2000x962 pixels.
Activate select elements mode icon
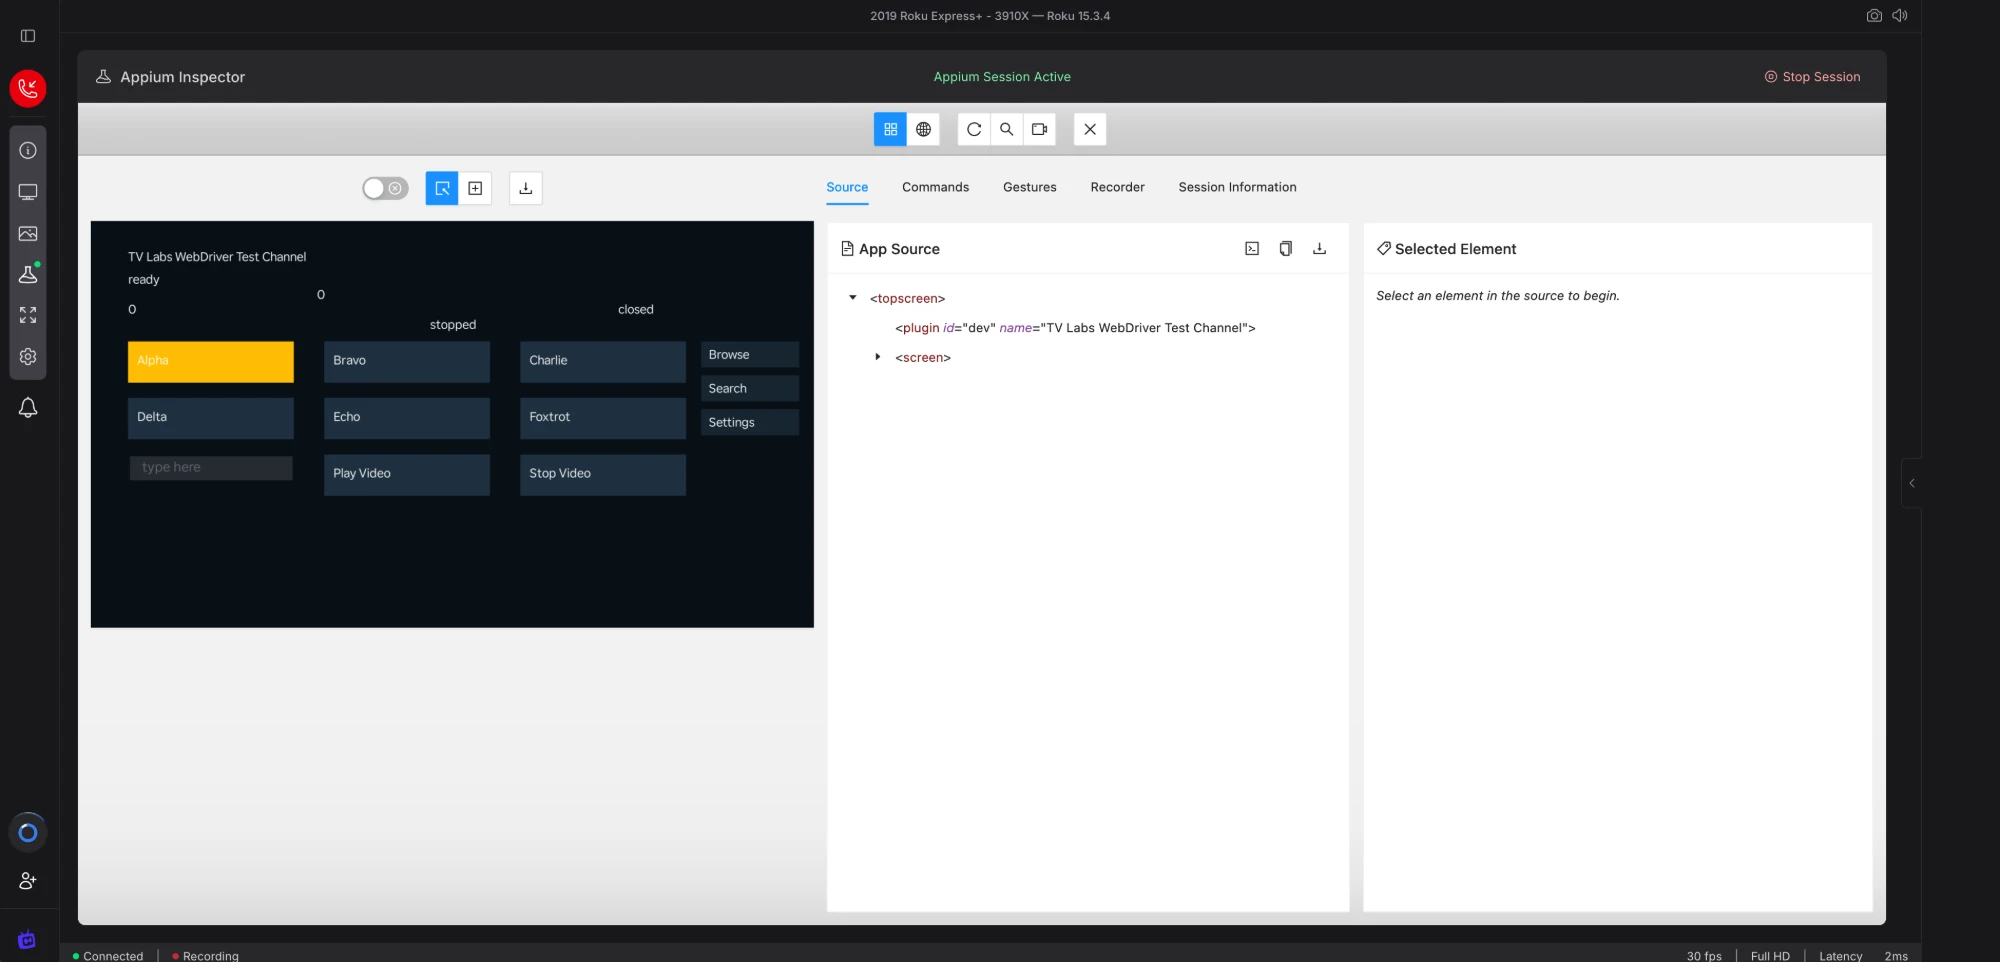point(442,188)
